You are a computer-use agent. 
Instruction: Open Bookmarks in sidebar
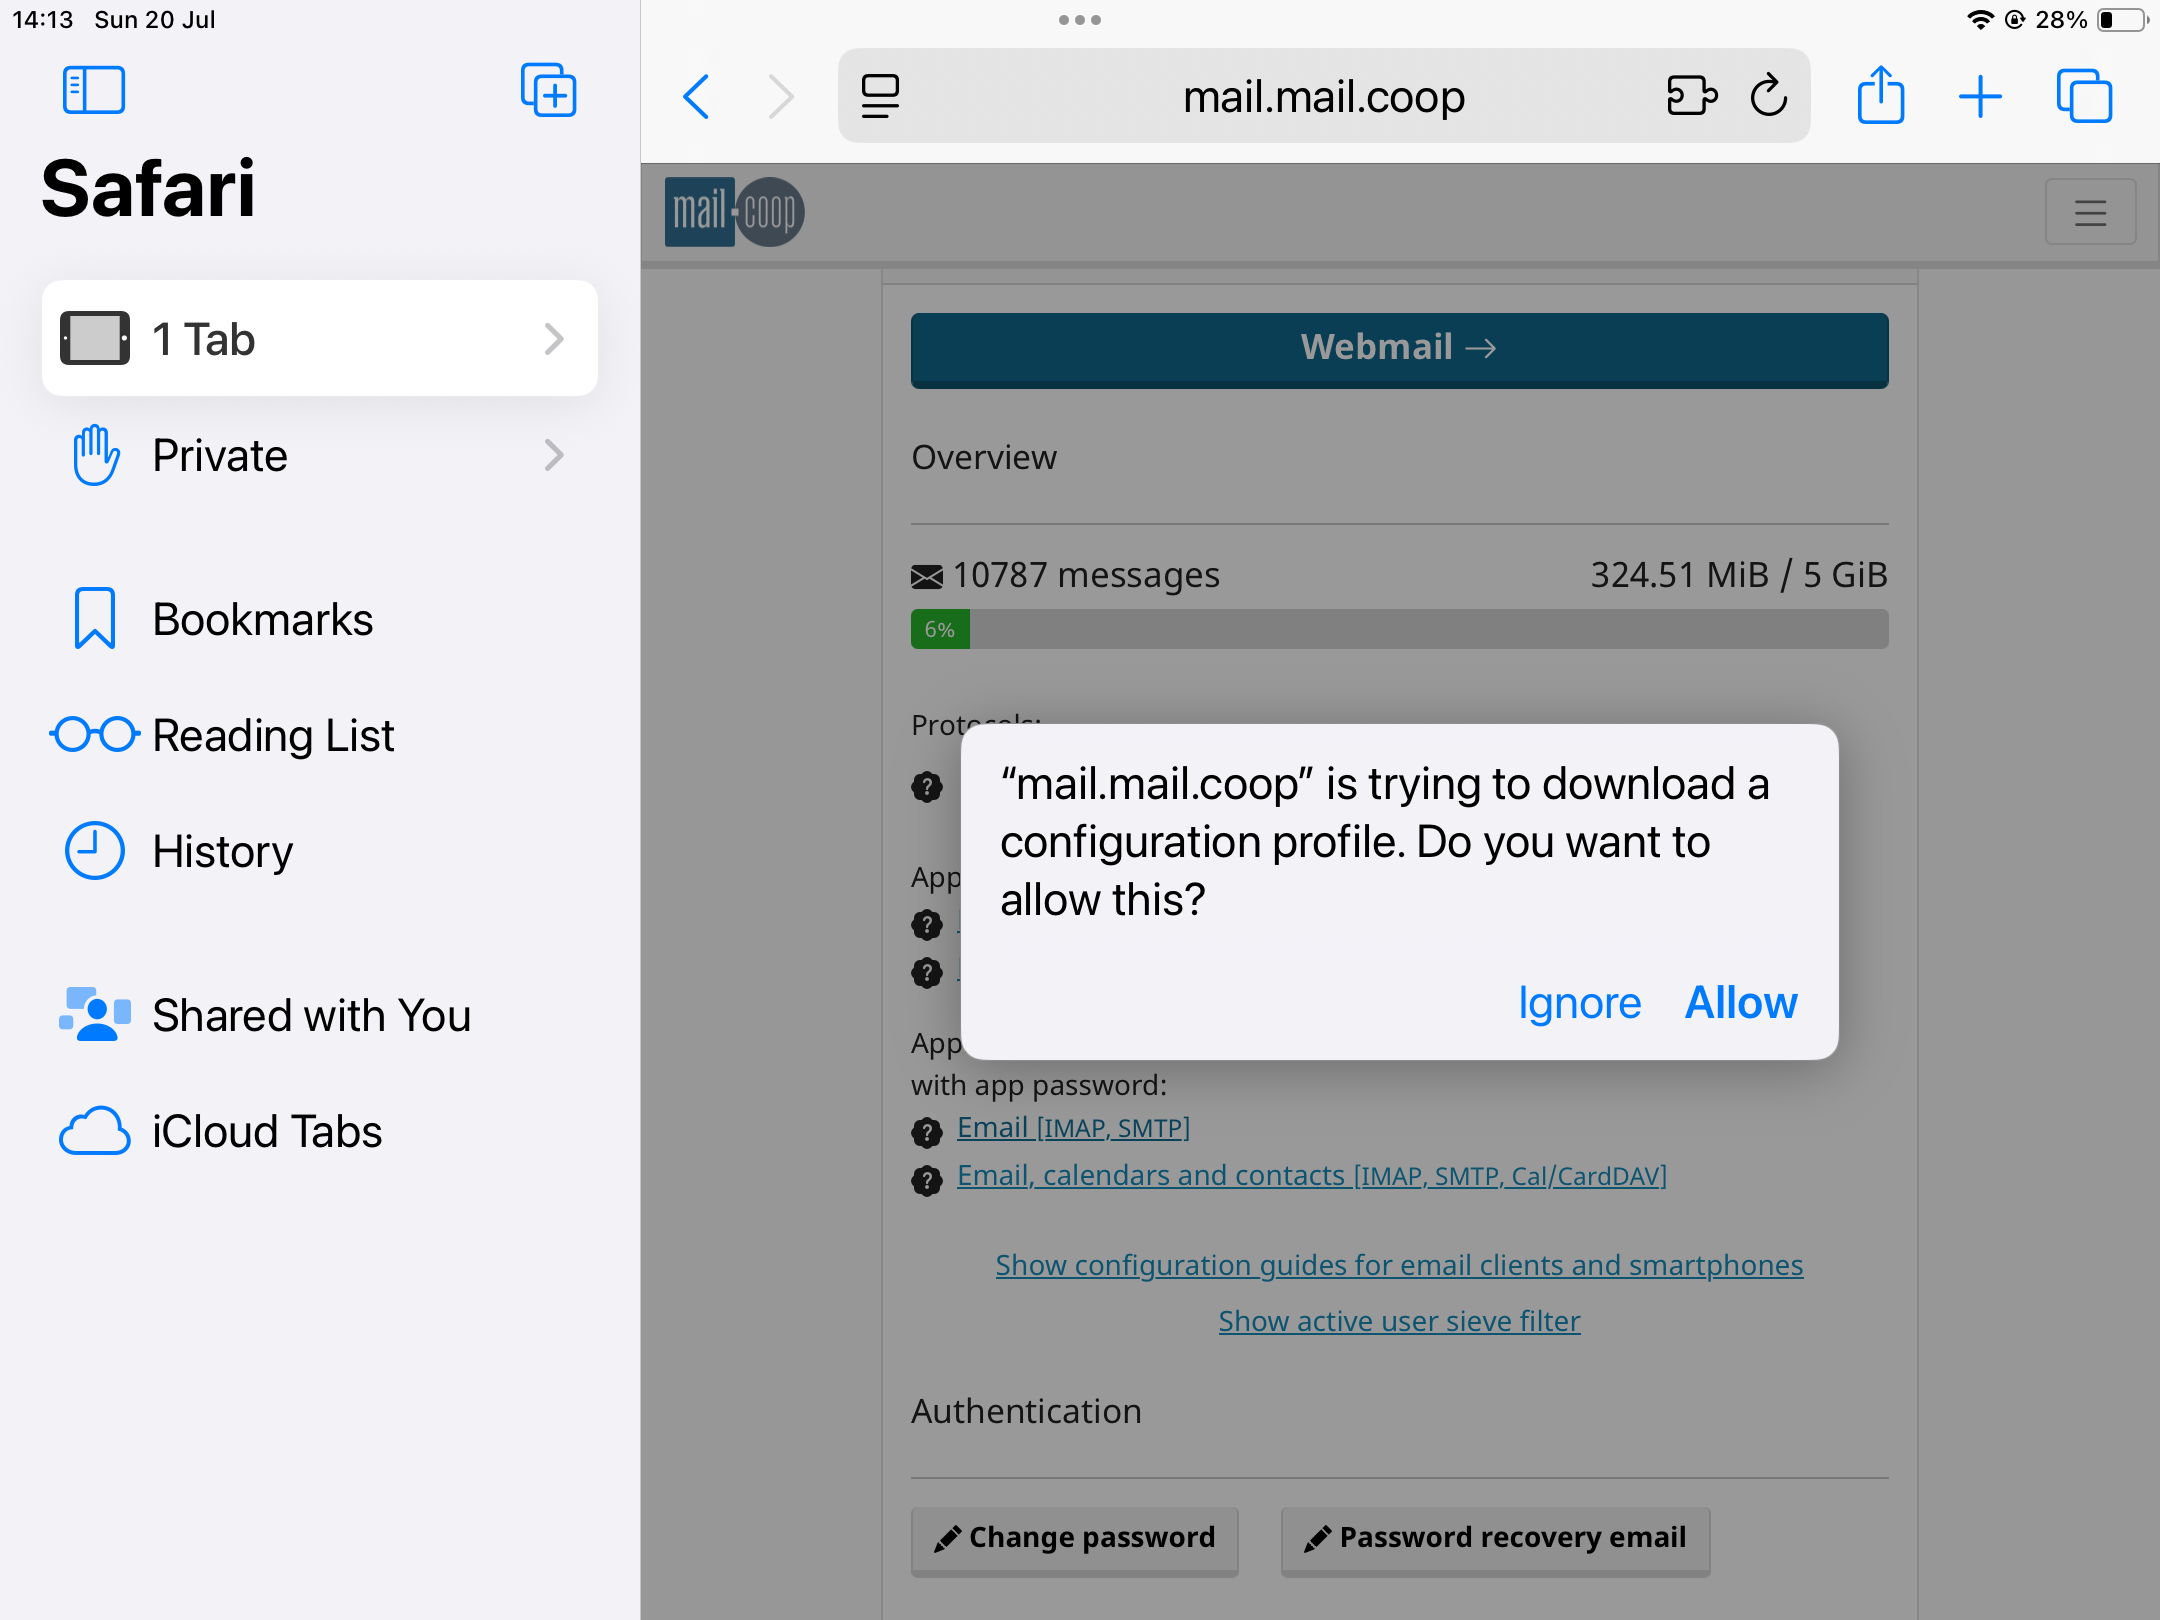(320, 619)
